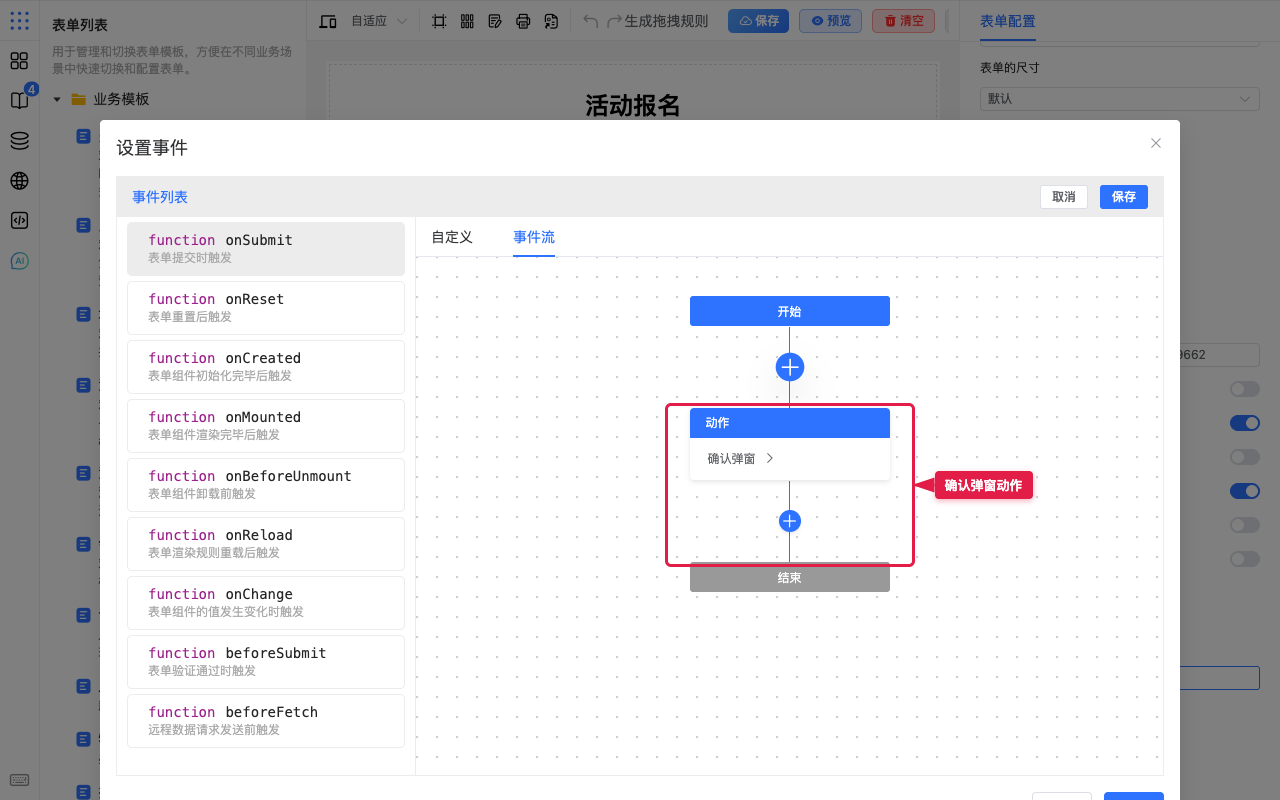Switch to the 事件流 tab
Screen dimensions: 1280x800
[534, 237]
